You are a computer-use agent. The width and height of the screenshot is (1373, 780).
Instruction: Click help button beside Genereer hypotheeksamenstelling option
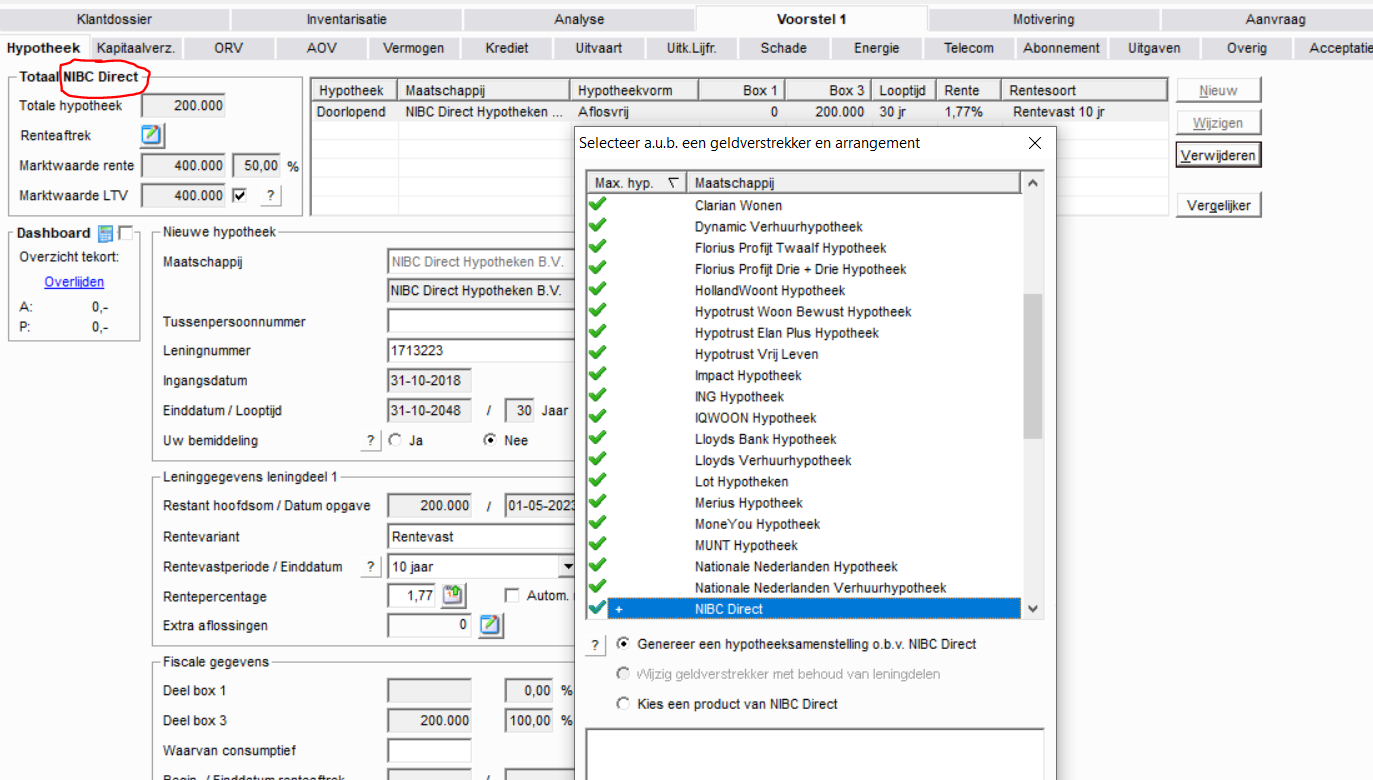pos(596,645)
